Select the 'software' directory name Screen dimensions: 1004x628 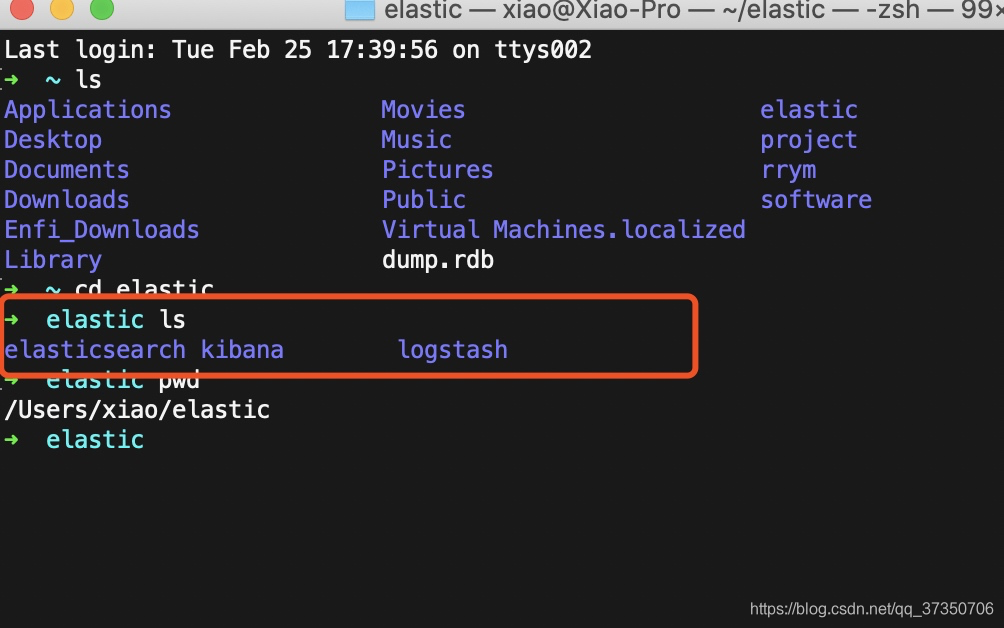pyautogui.click(x=816, y=200)
